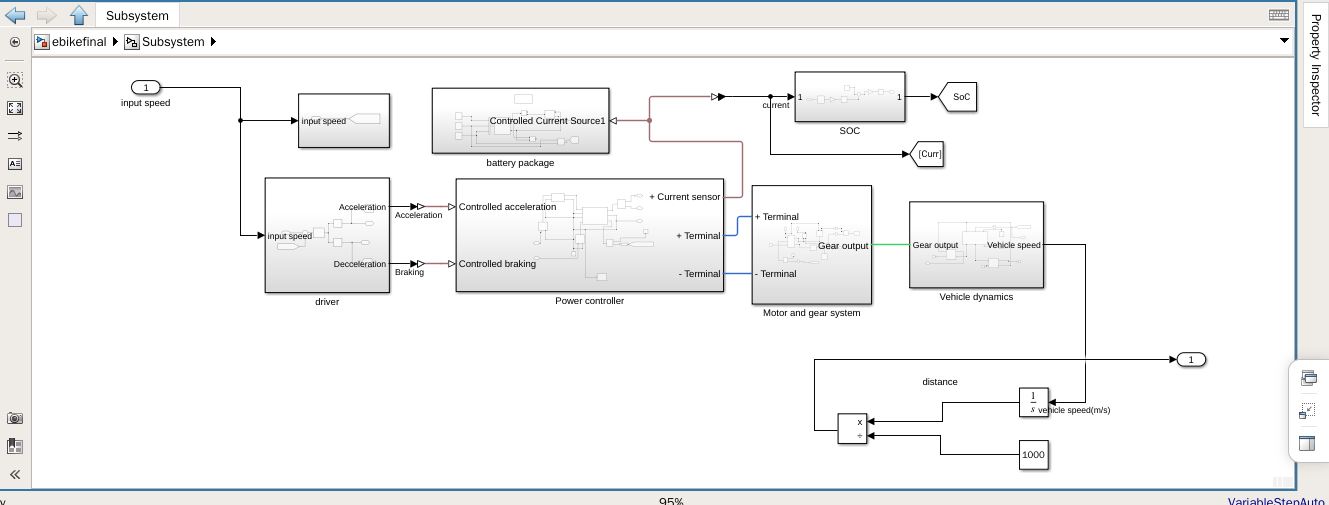Expand arrow after Subsystem in breadcrumb
This screenshot has height=505, width=1329.
pyautogui.click(x=213, y=42)
